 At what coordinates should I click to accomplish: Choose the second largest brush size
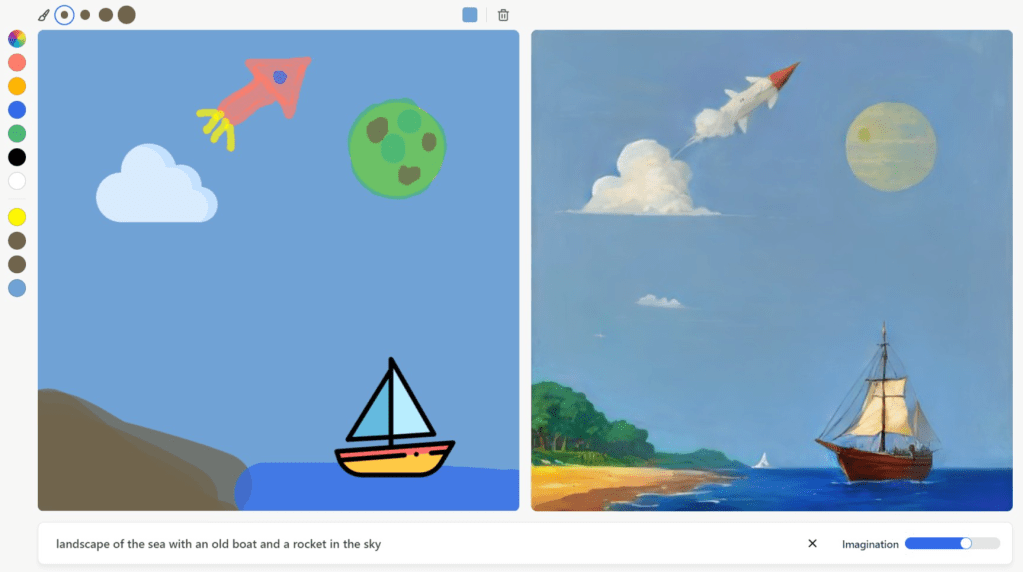[106, 15]
